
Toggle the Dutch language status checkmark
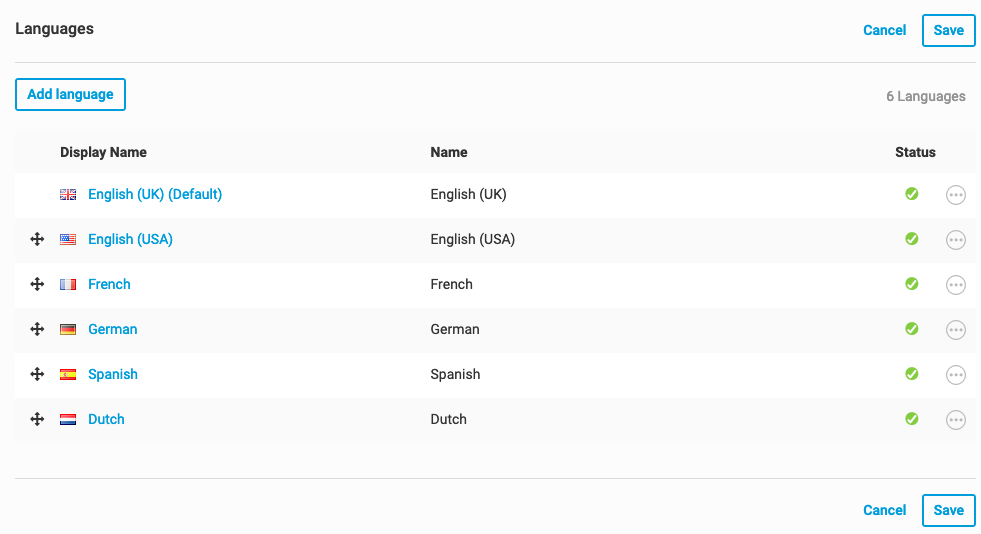(x=912, y=419)
